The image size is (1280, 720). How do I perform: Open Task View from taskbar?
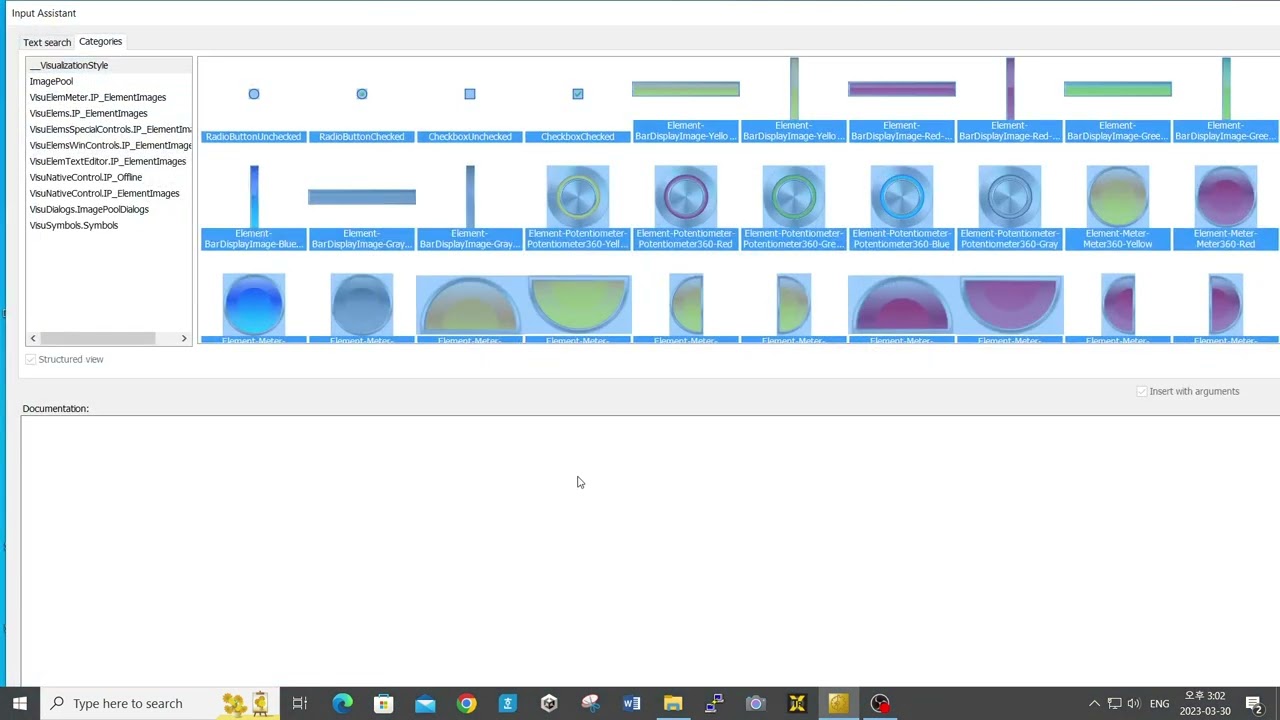[299, 703]
